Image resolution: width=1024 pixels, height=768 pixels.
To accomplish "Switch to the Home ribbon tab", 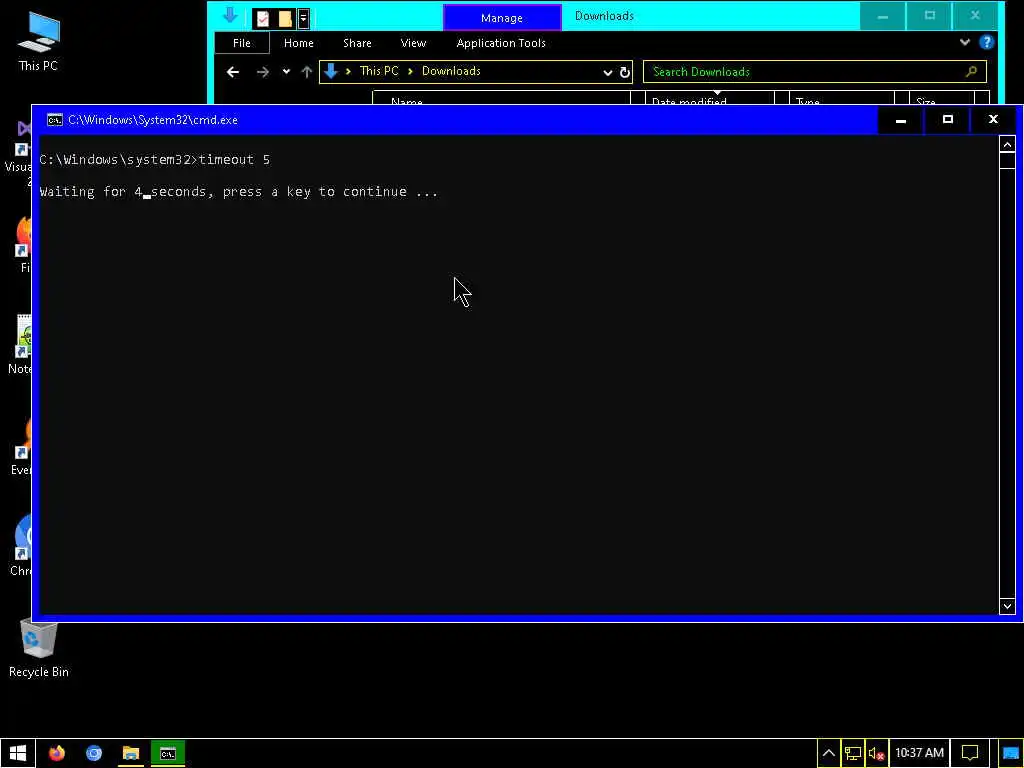I will [298, 43].
